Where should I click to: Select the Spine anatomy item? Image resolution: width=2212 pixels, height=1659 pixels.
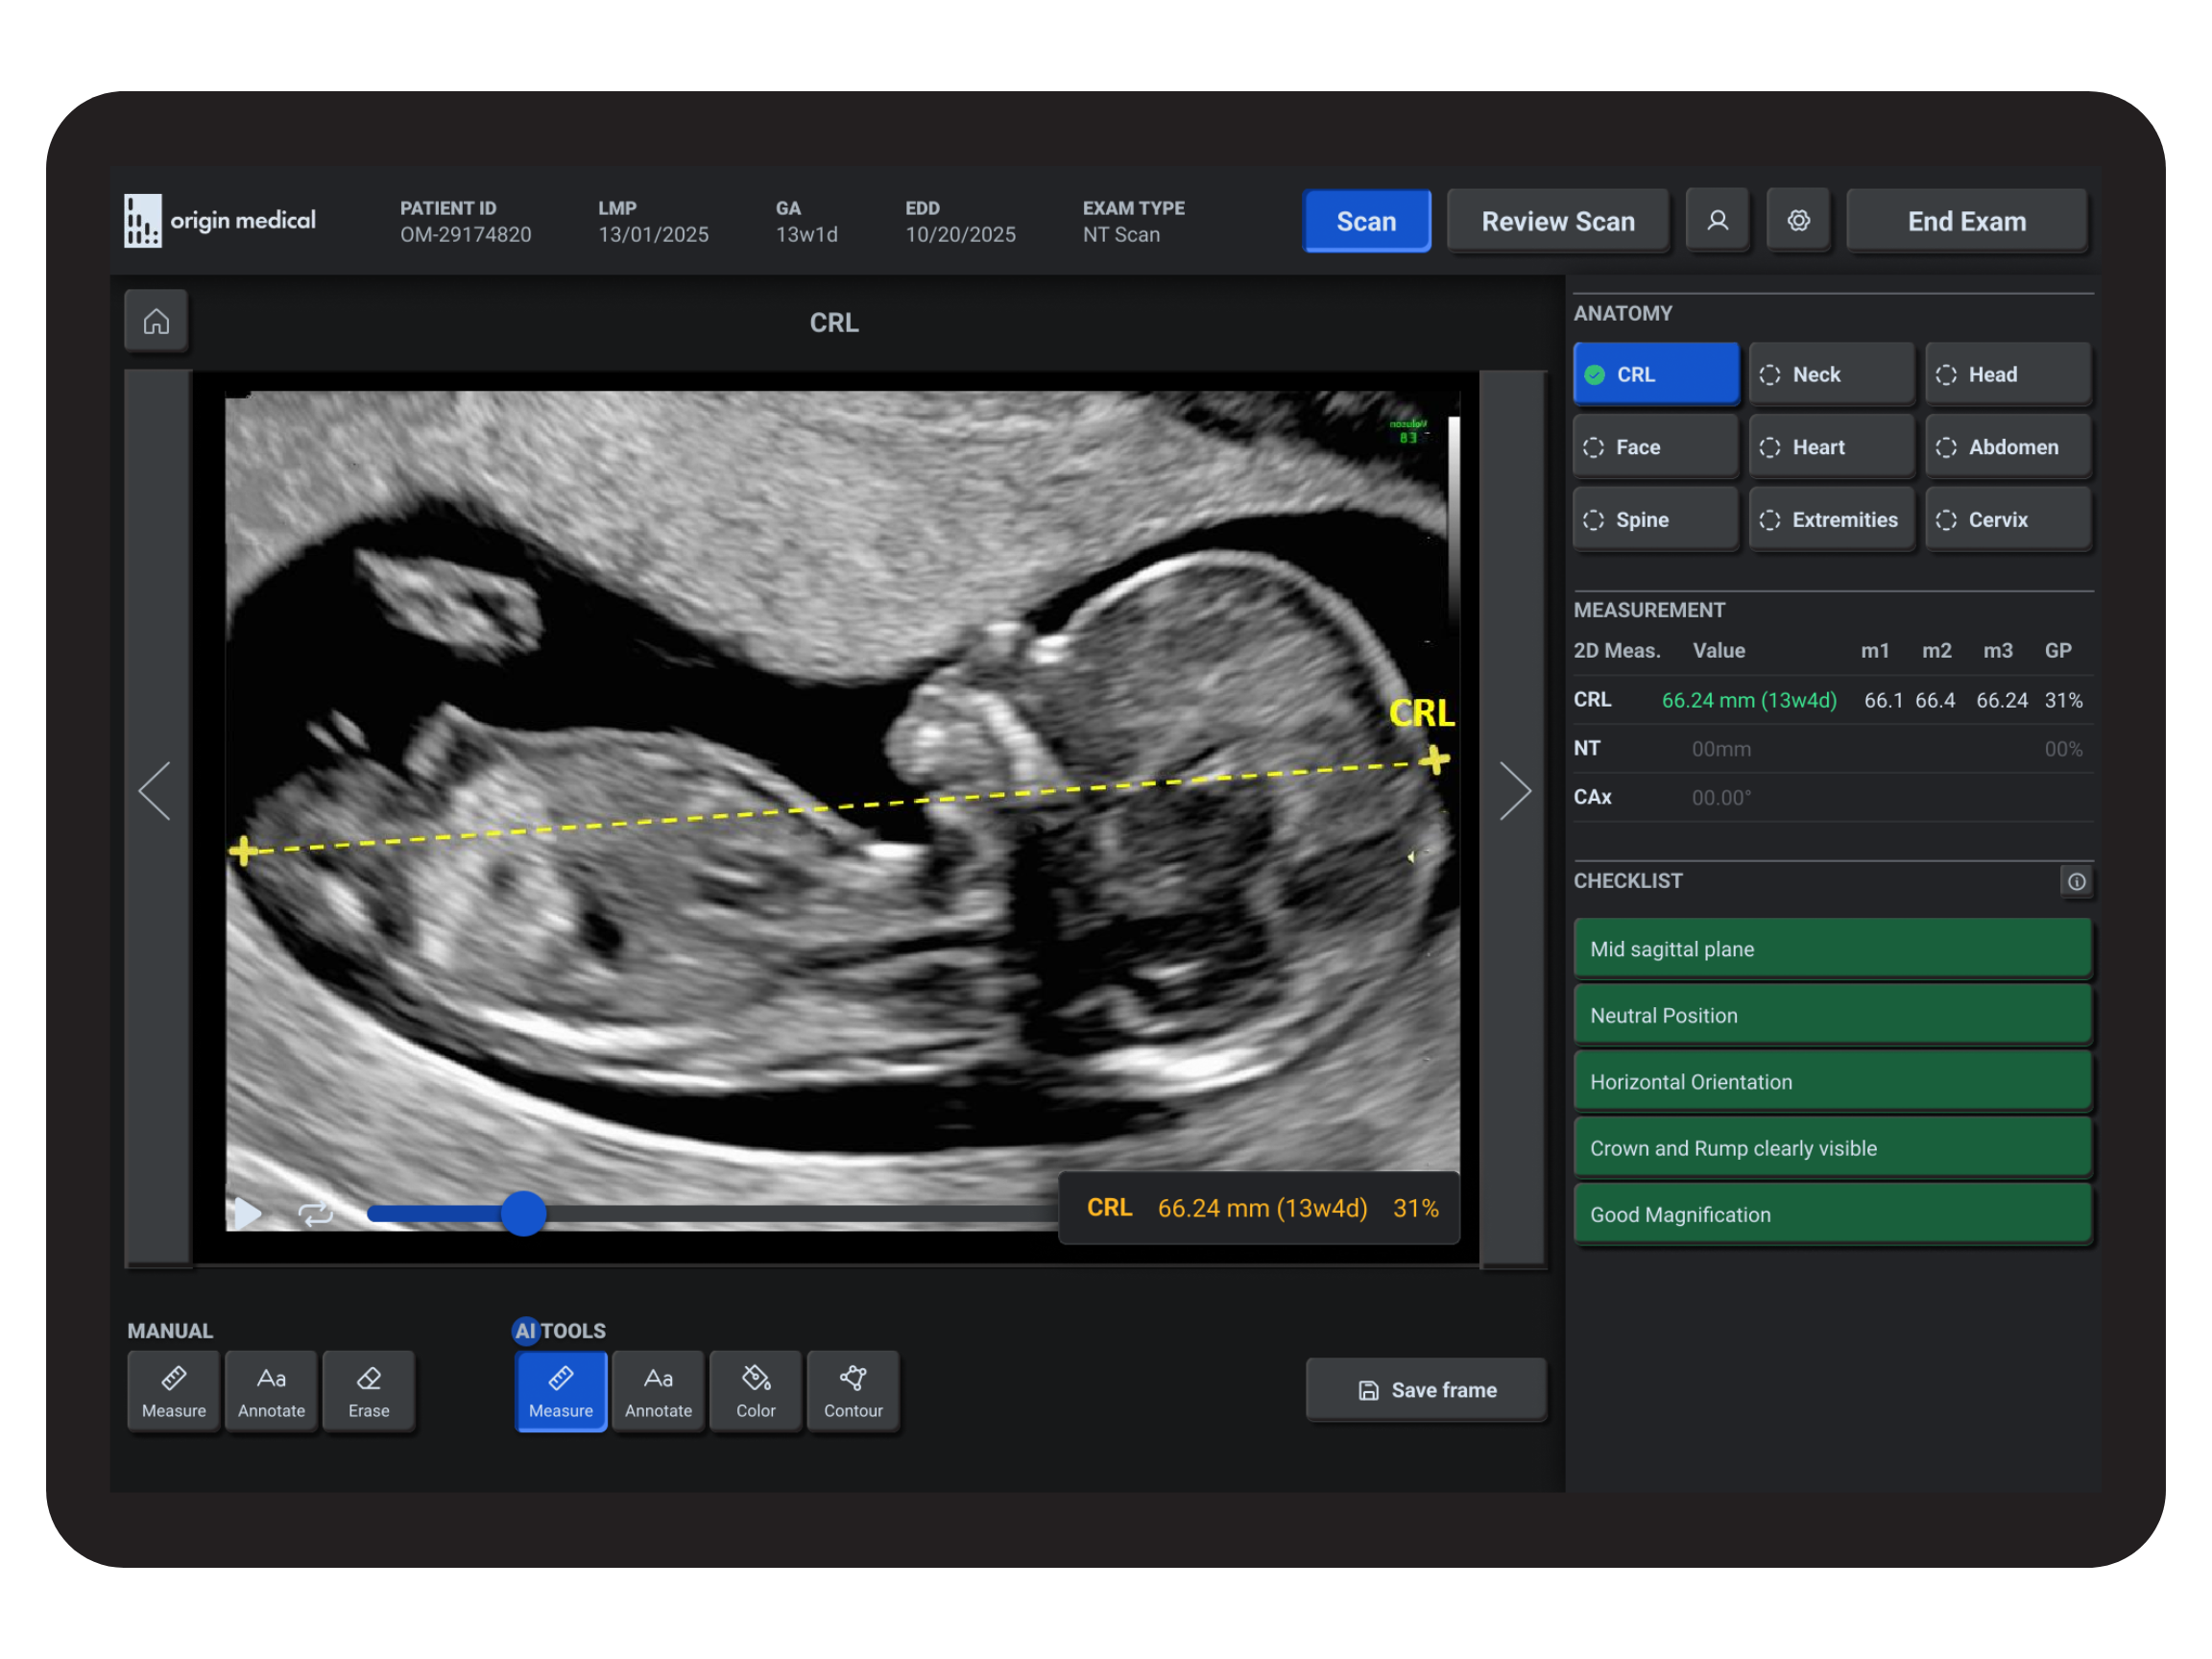(1655, 520)
